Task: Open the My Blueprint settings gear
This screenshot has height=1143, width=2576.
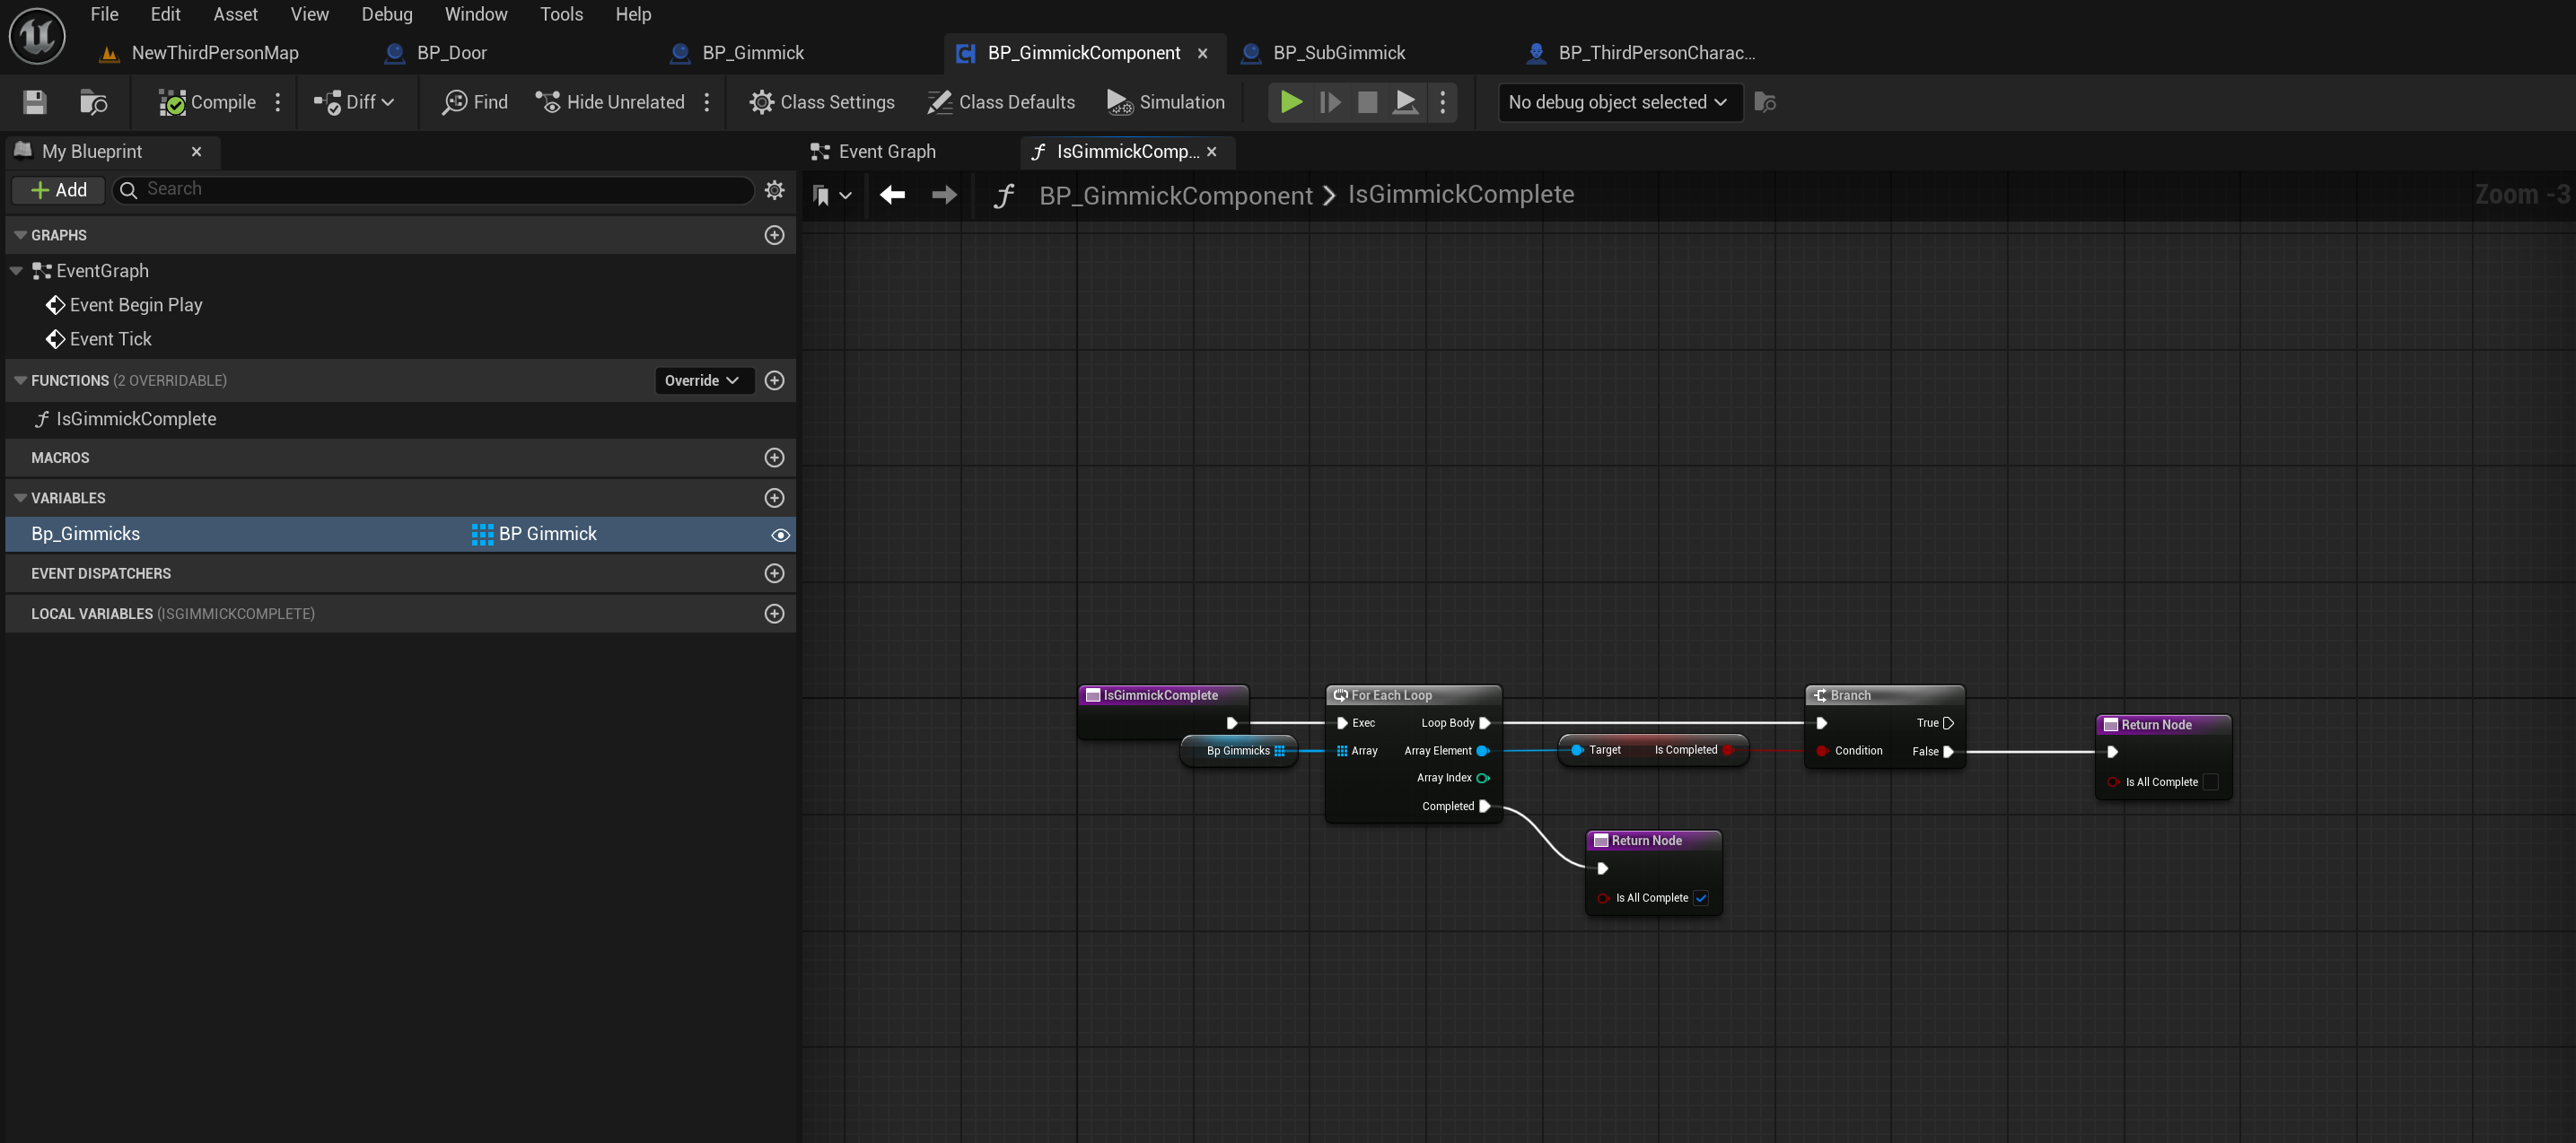Action: coord(774,190)
